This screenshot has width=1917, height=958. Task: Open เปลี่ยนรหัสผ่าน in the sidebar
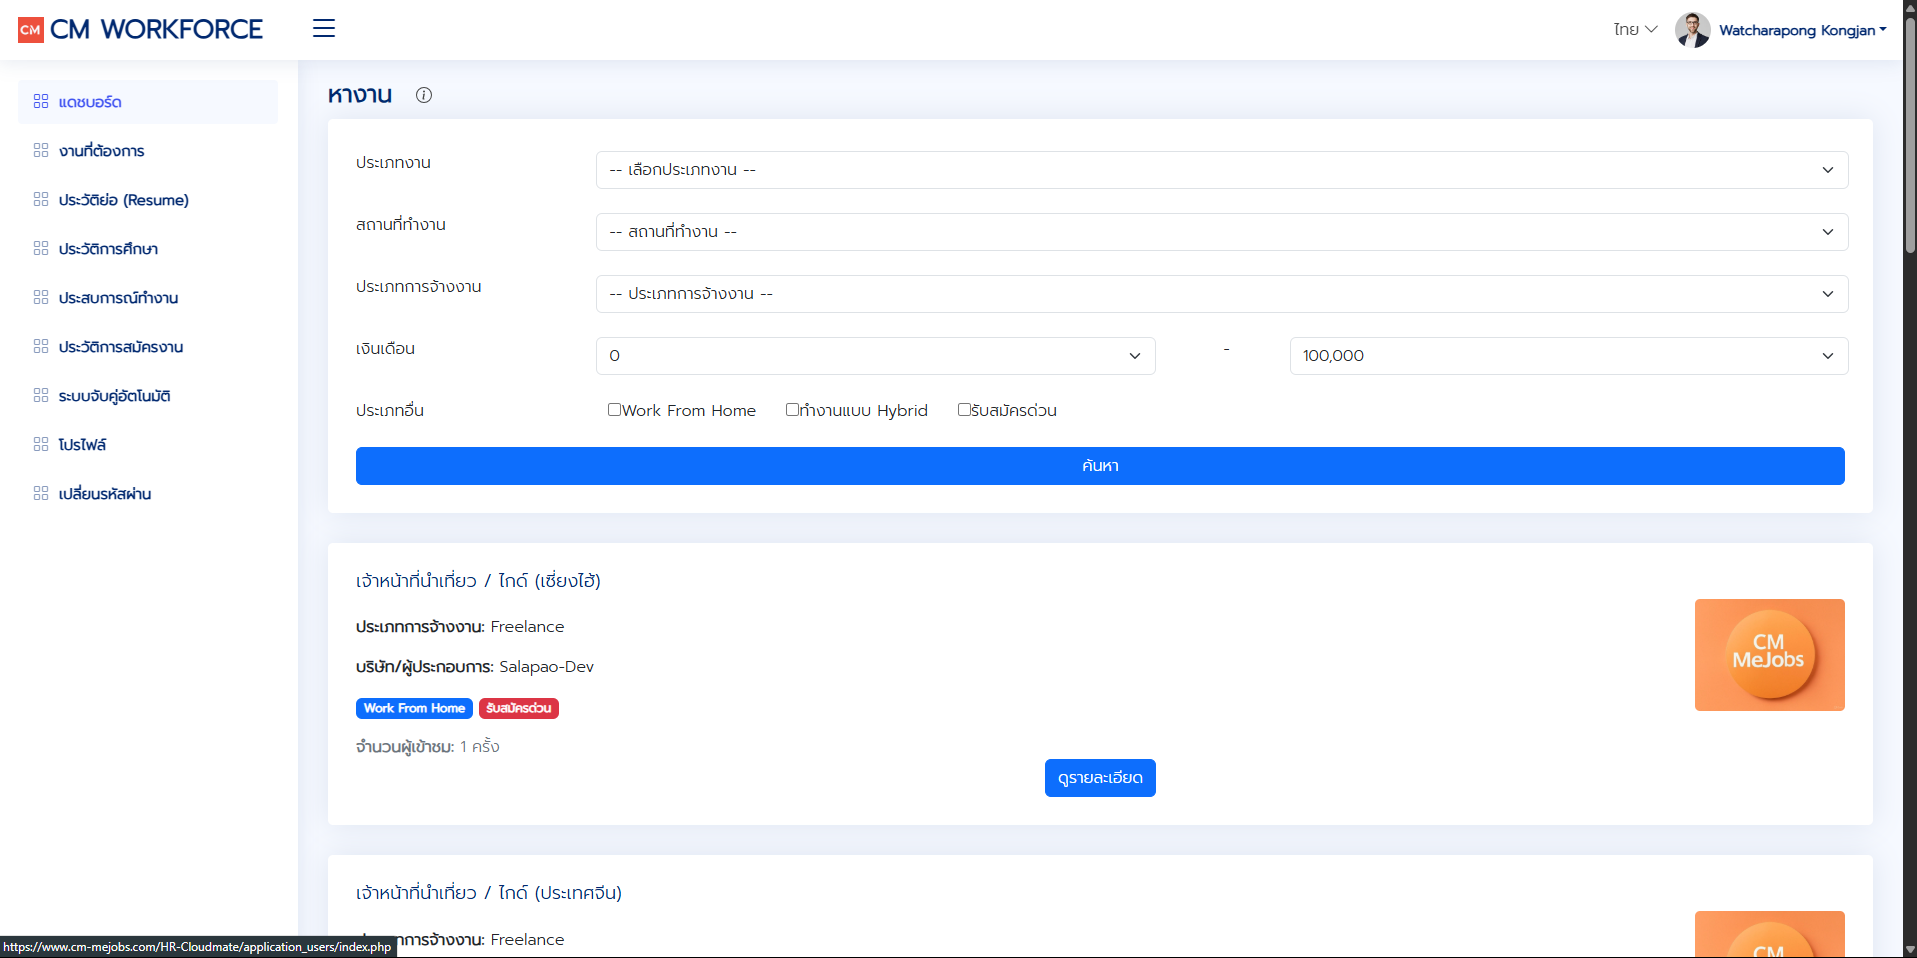(x=148, y=494)
